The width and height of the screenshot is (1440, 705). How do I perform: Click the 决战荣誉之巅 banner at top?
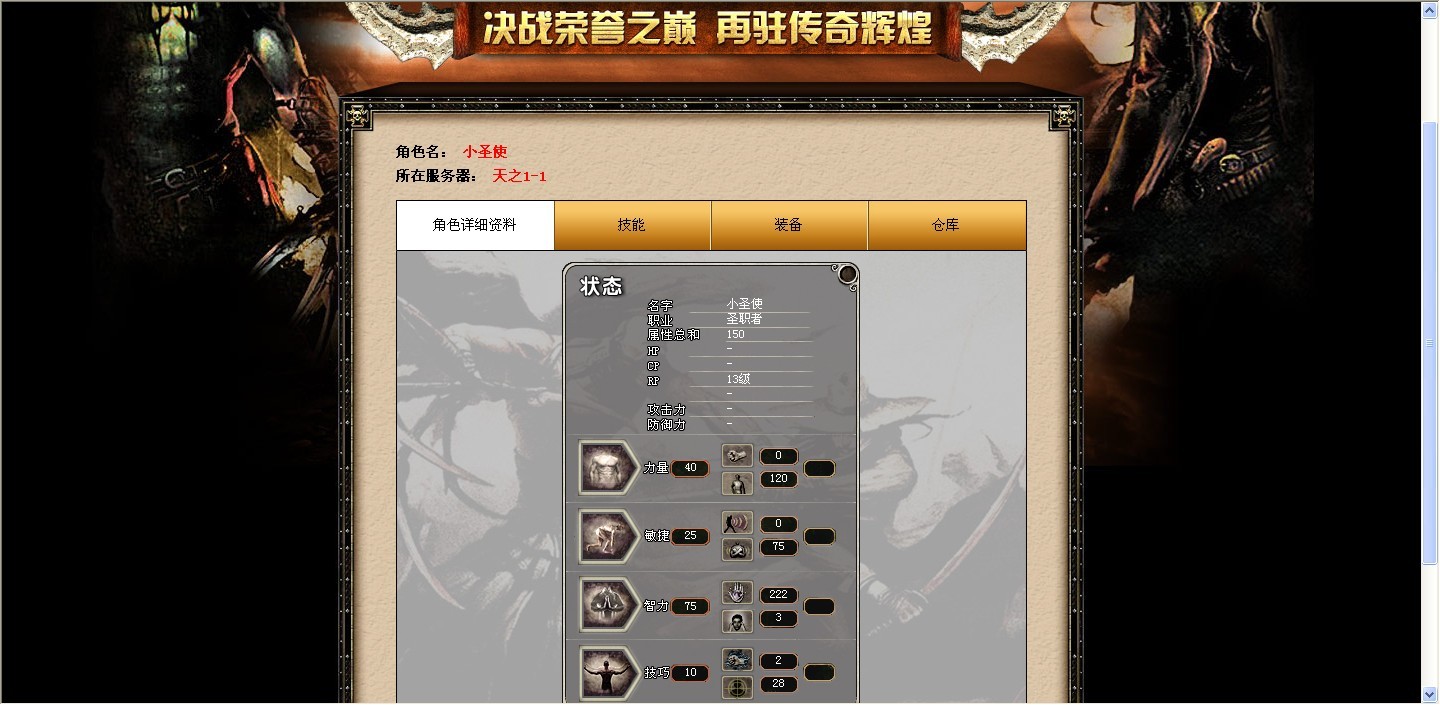(707, 30)
